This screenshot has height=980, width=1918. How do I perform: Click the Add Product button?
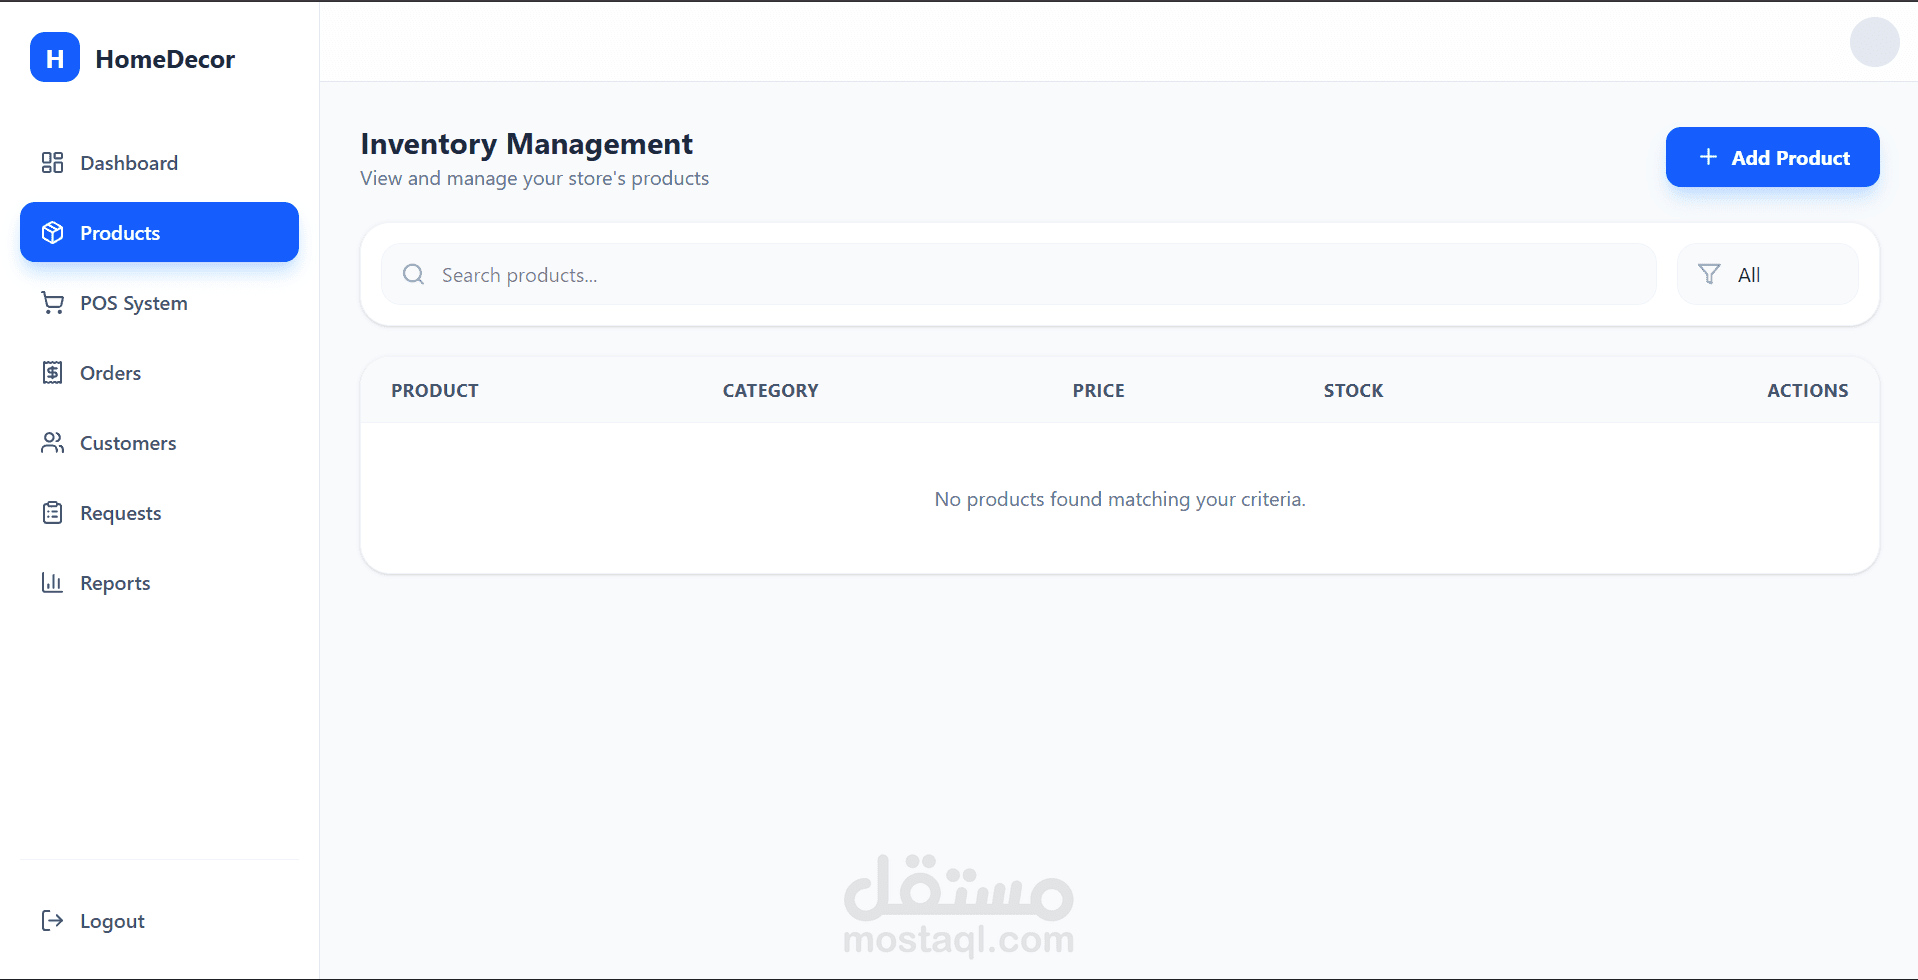click(1772, 157)
